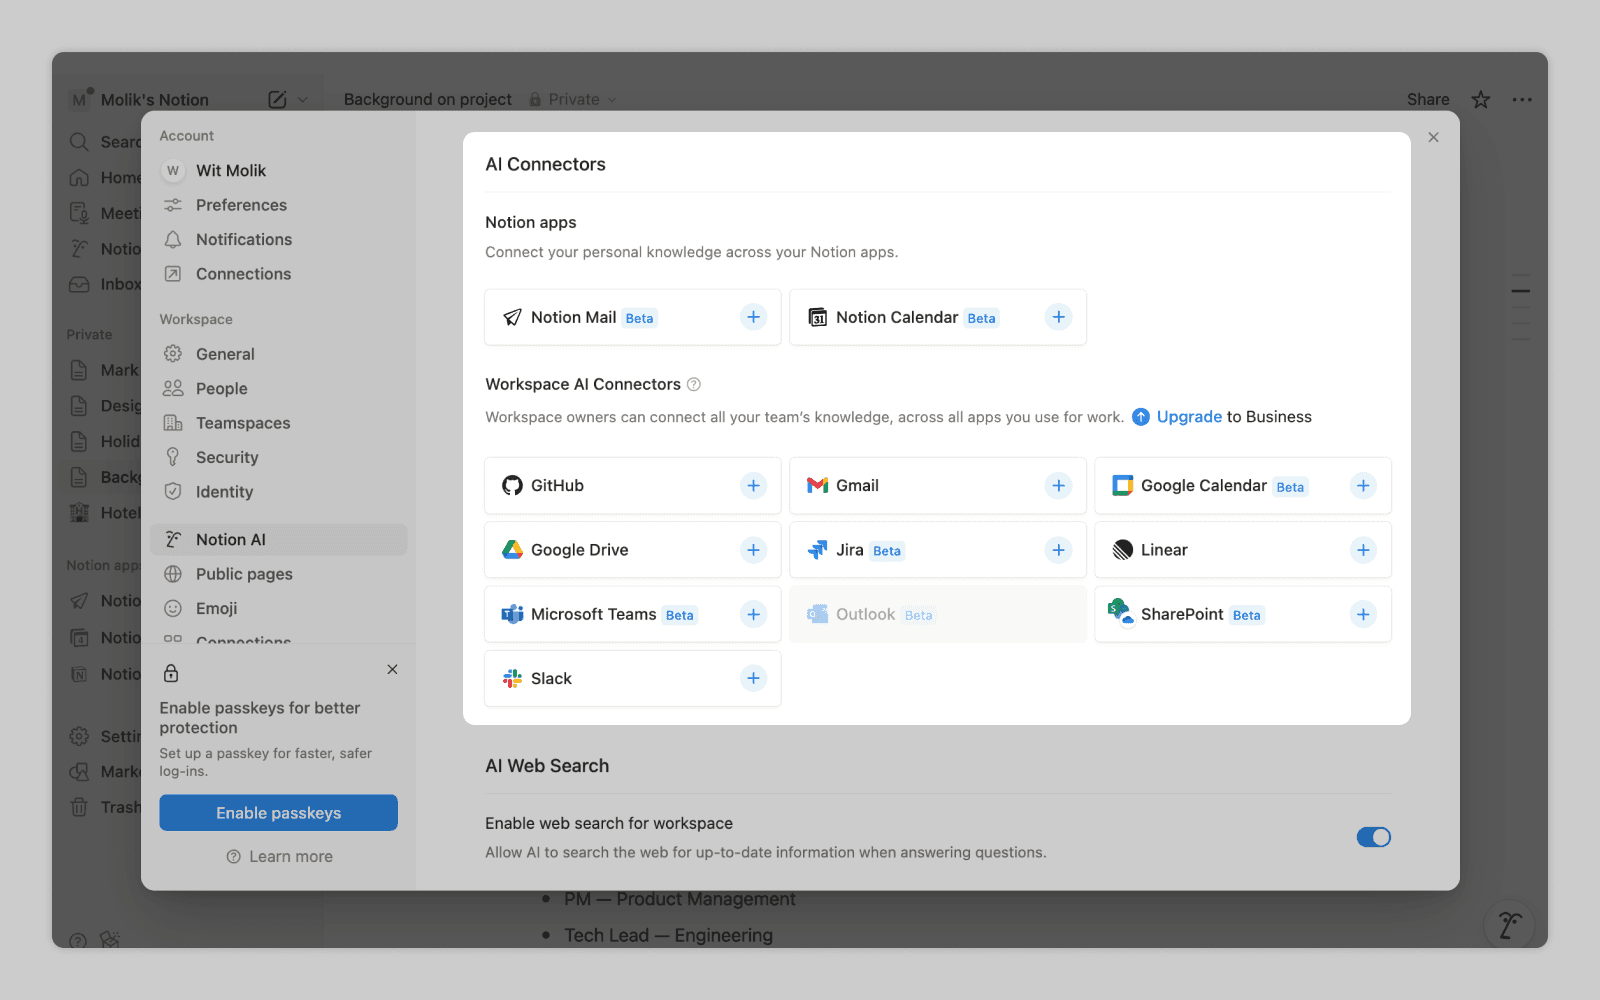The image size is (1600, 1000).
Task: Open Security settings
Action: (x=278, y=457)
